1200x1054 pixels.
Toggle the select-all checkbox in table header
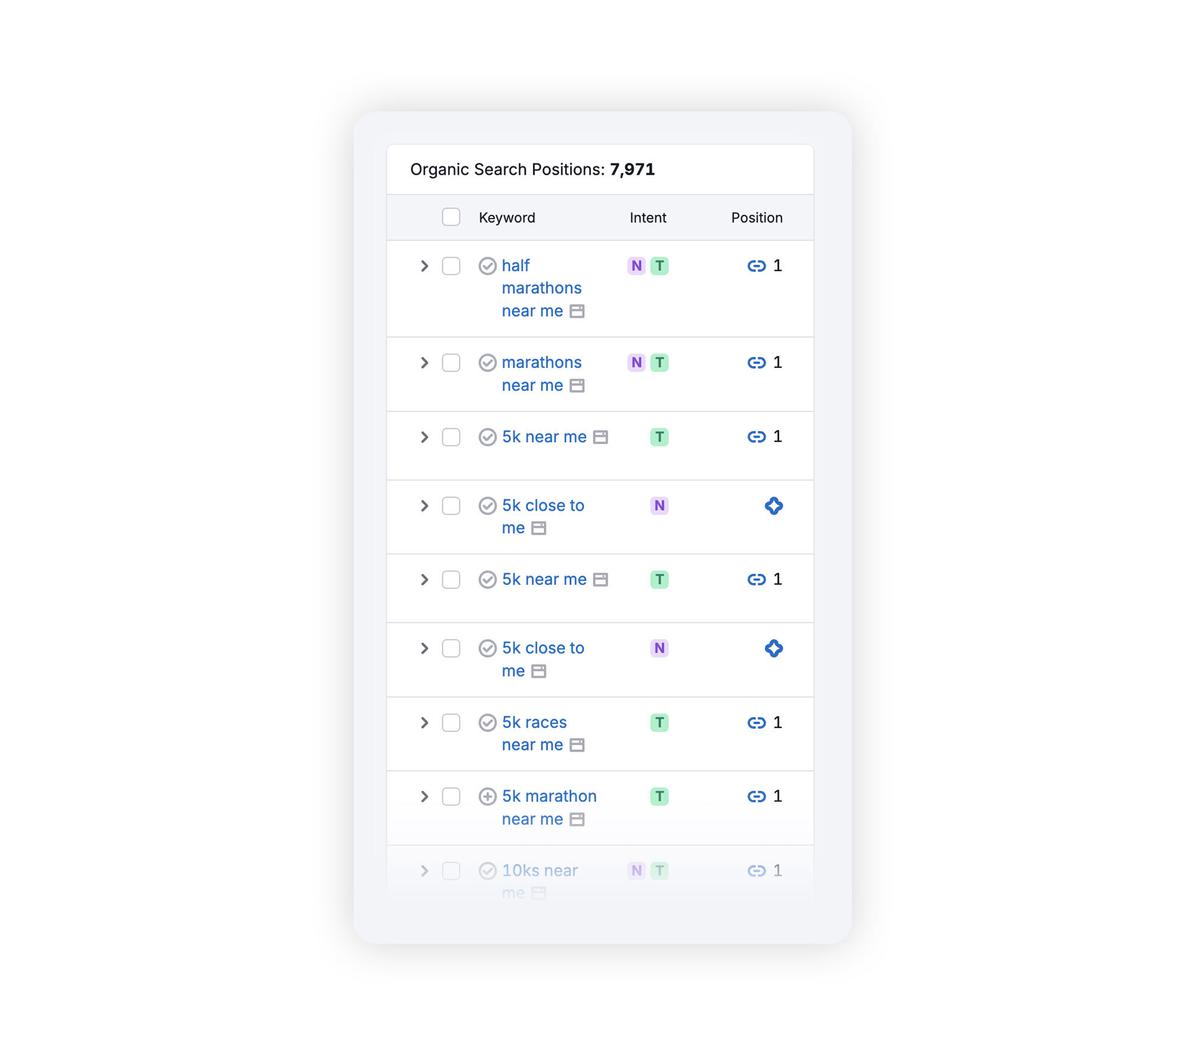tap(451, 217)
